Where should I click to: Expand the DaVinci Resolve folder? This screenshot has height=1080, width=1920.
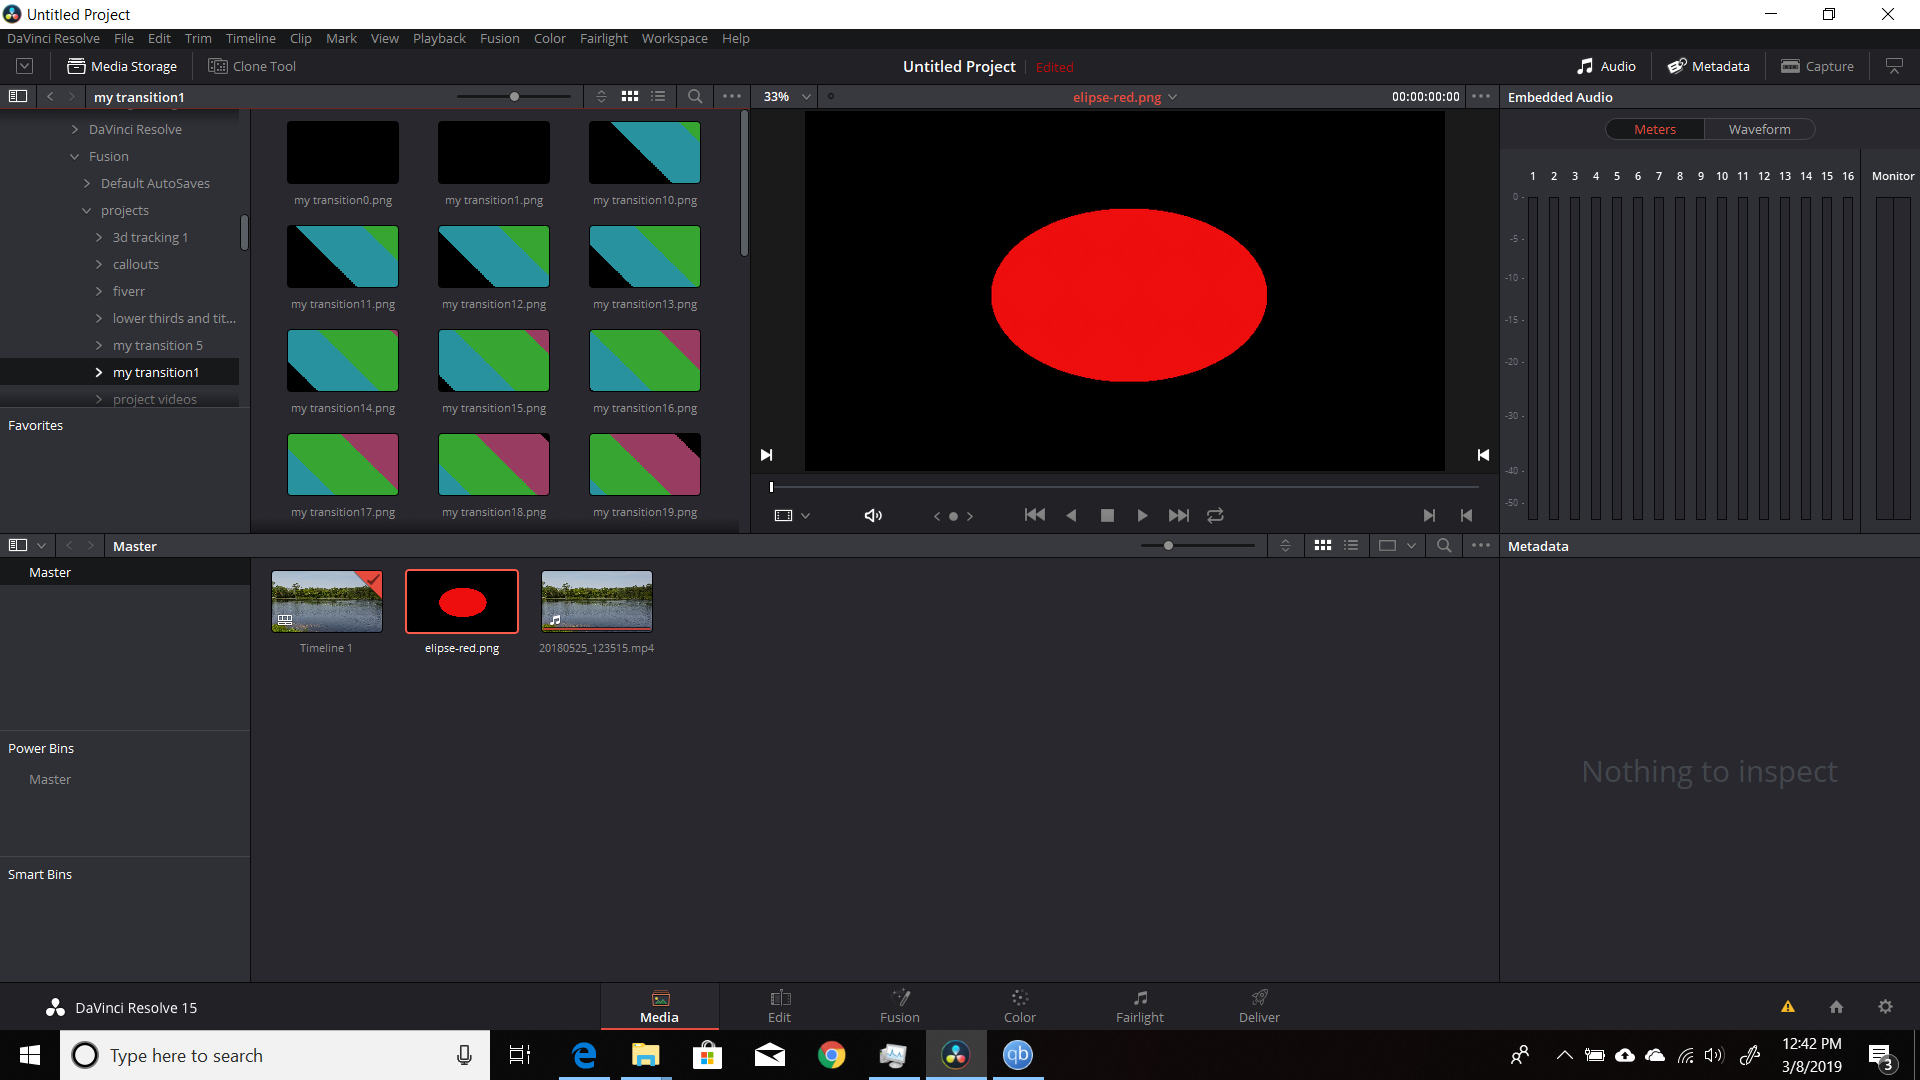click(x=75, y=130)
